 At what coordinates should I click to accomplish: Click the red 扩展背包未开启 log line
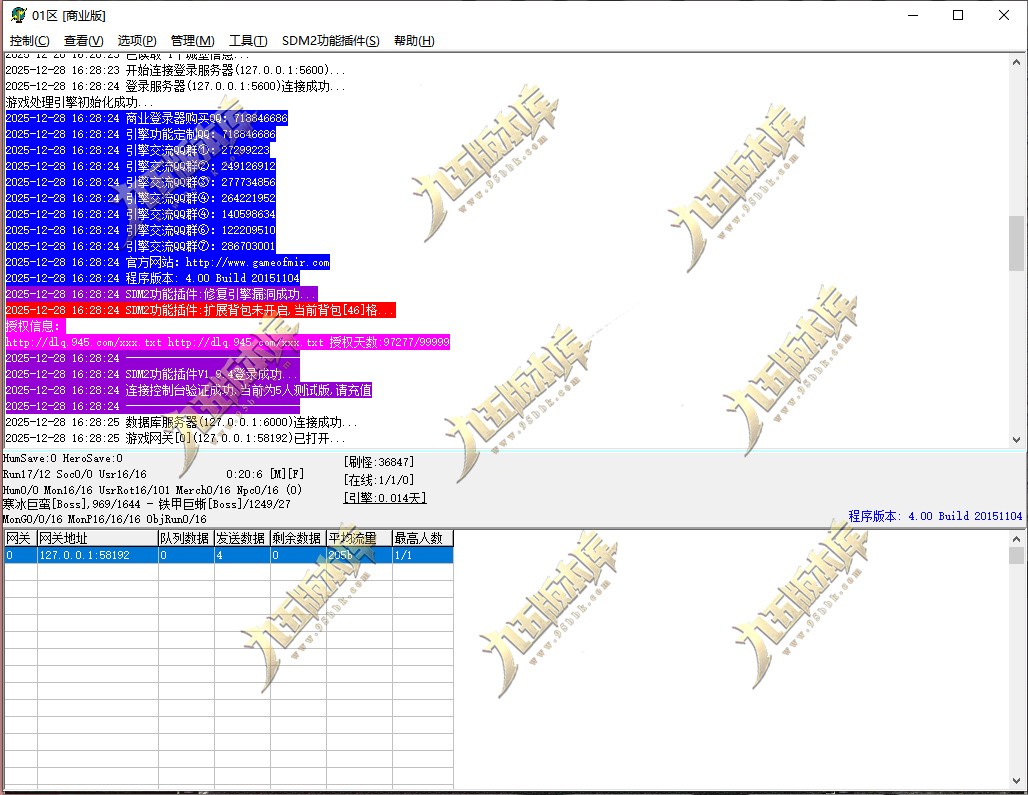coord(200,310)
